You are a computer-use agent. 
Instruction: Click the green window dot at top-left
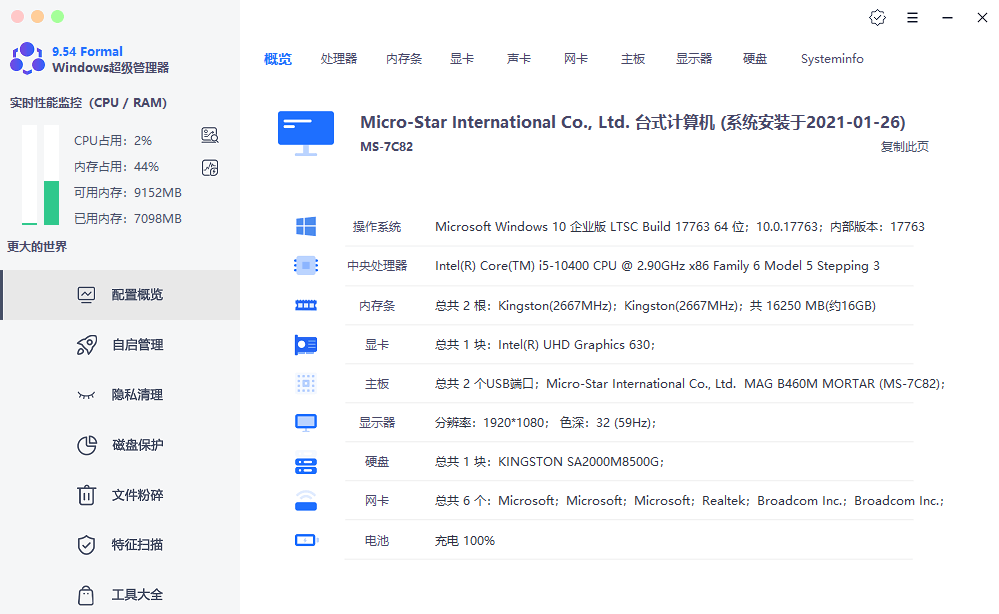tap(57, 17)
